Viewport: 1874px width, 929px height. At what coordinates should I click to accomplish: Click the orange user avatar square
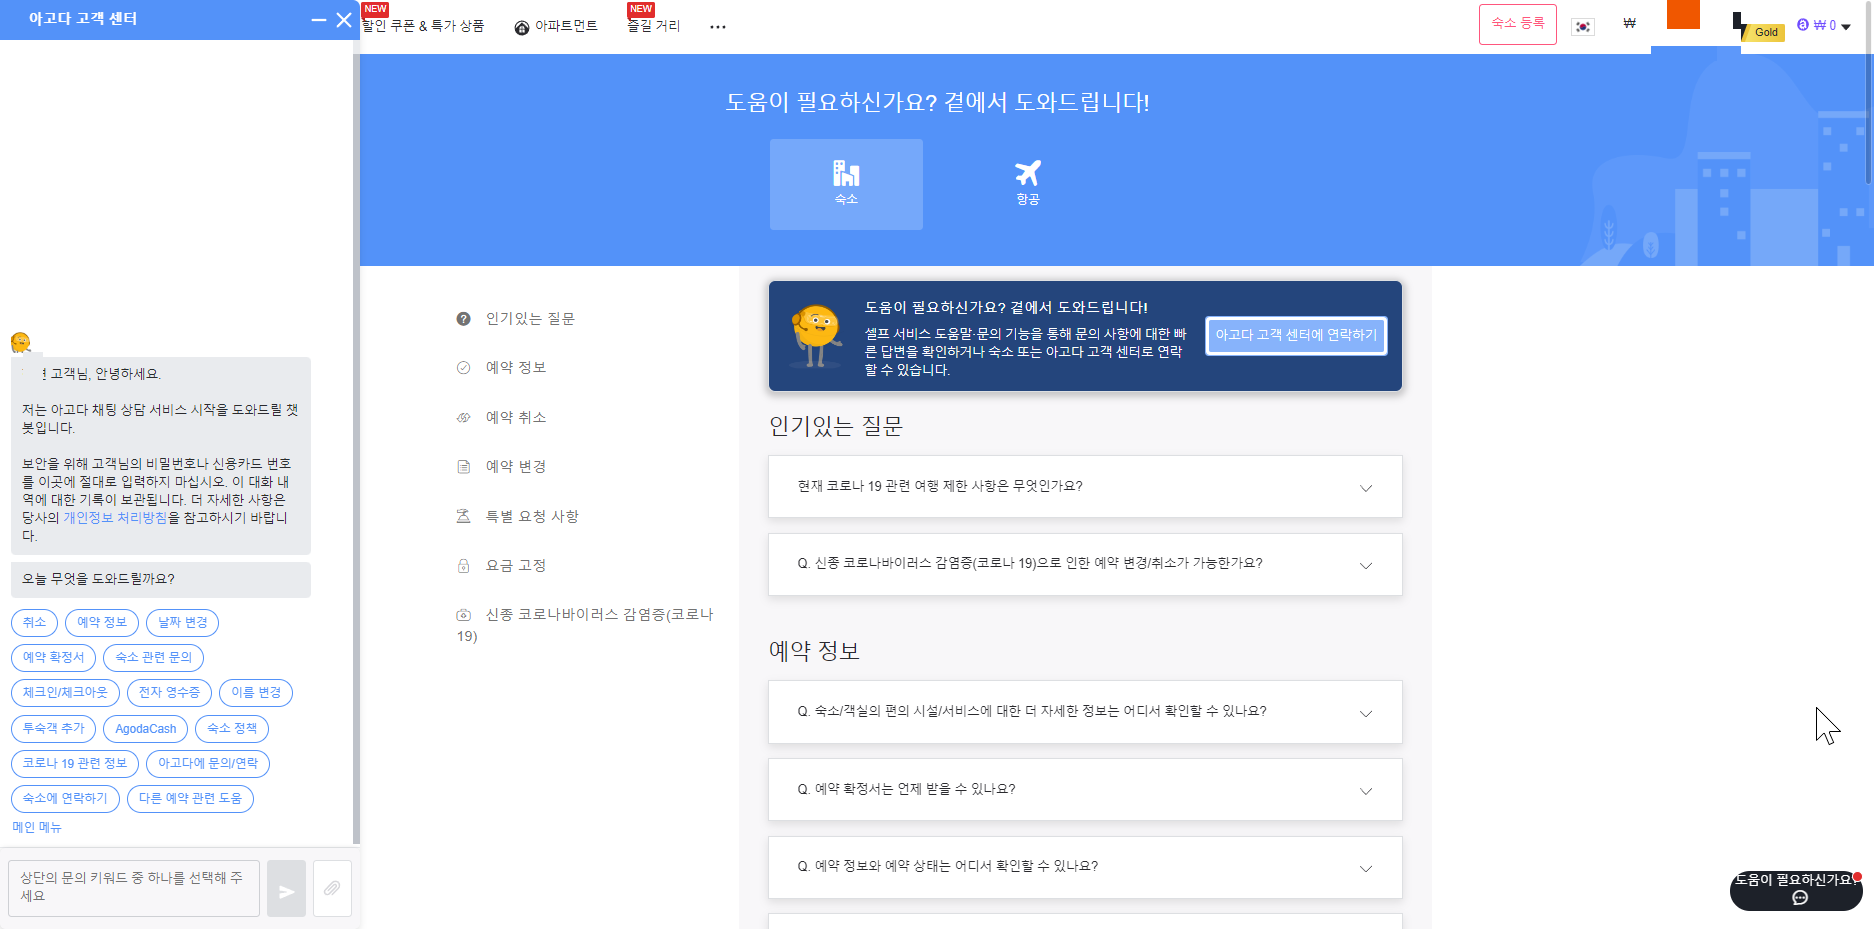[1683, 14]
